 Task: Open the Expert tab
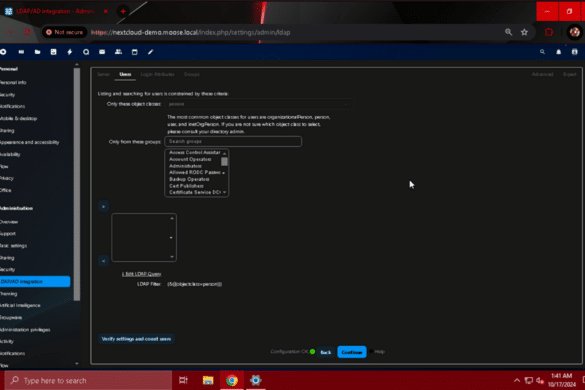click(x=570, y=74)
